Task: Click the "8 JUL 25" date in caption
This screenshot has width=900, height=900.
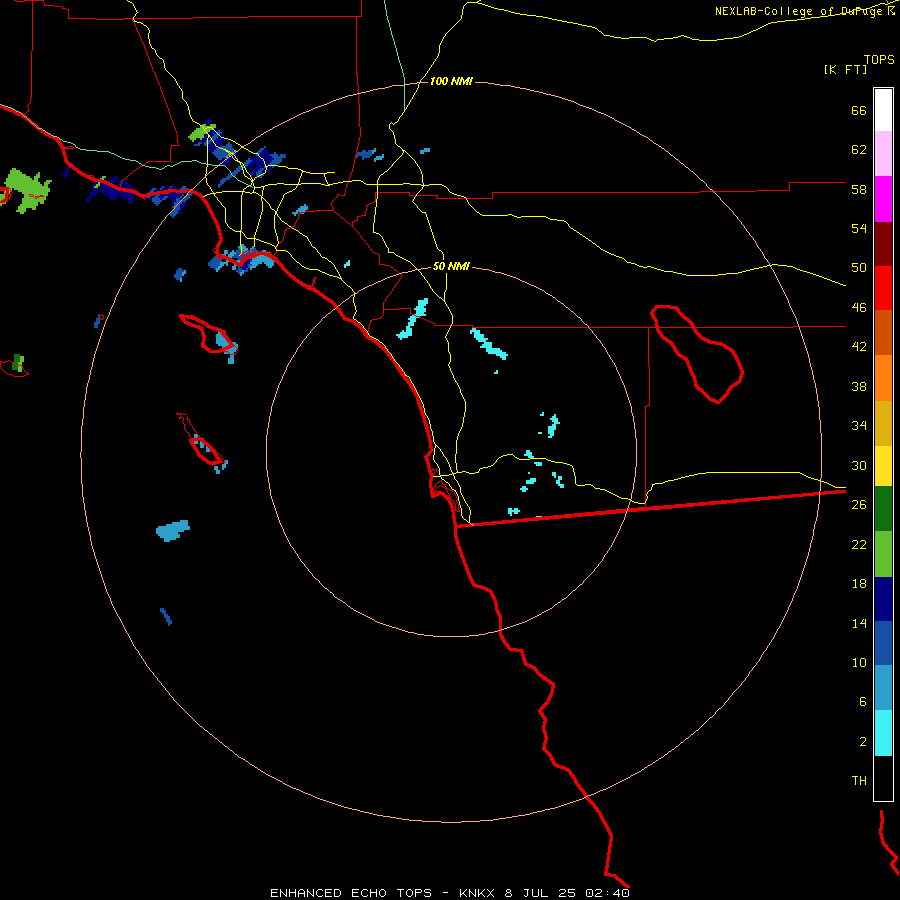Action: (541, 893)
